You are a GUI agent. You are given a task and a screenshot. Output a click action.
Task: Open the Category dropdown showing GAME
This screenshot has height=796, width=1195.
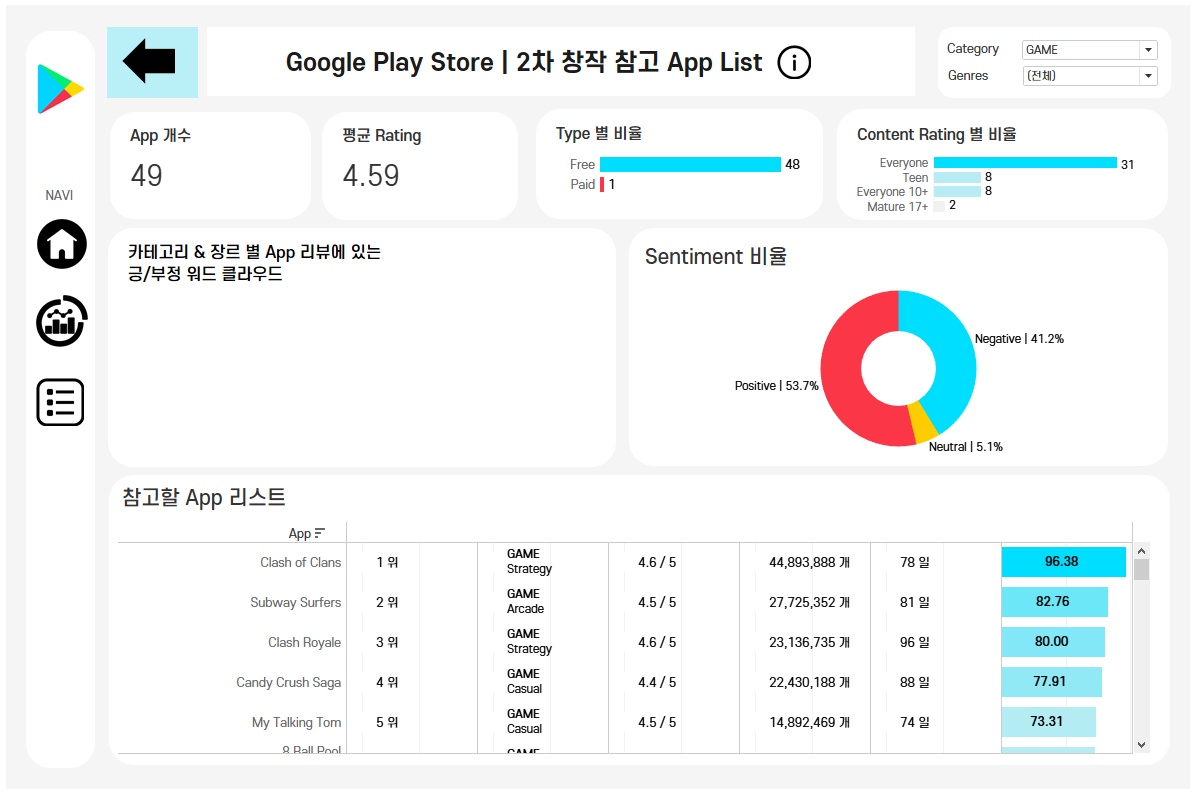point(1089,50)
